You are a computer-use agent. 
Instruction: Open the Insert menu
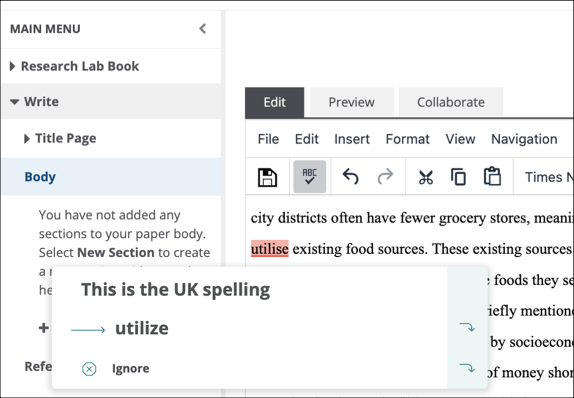tap(352, 139)
